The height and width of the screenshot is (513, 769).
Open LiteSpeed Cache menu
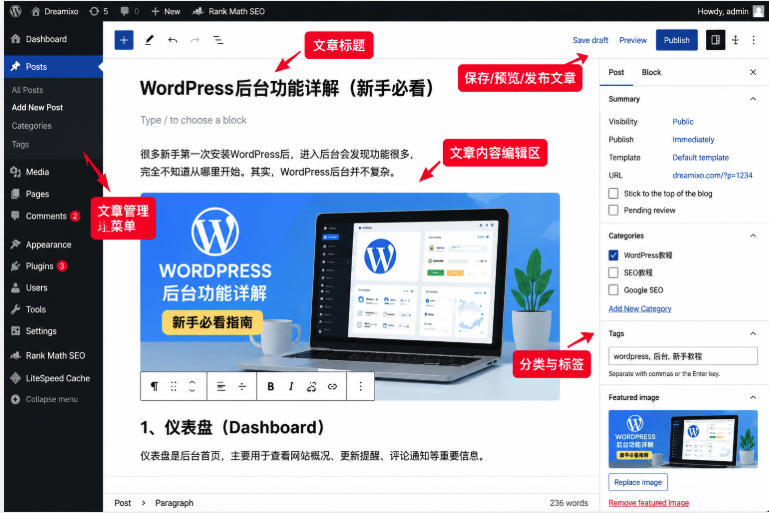(53, 378)
